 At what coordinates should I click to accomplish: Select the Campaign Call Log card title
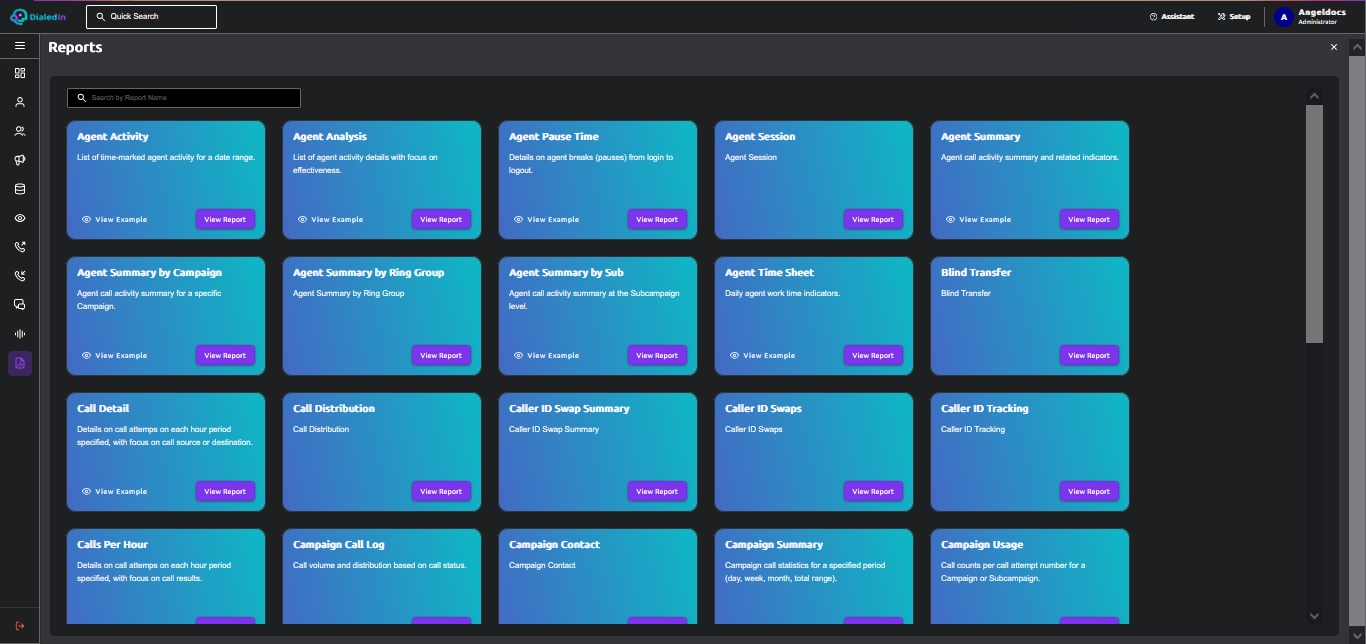(339, 545)
